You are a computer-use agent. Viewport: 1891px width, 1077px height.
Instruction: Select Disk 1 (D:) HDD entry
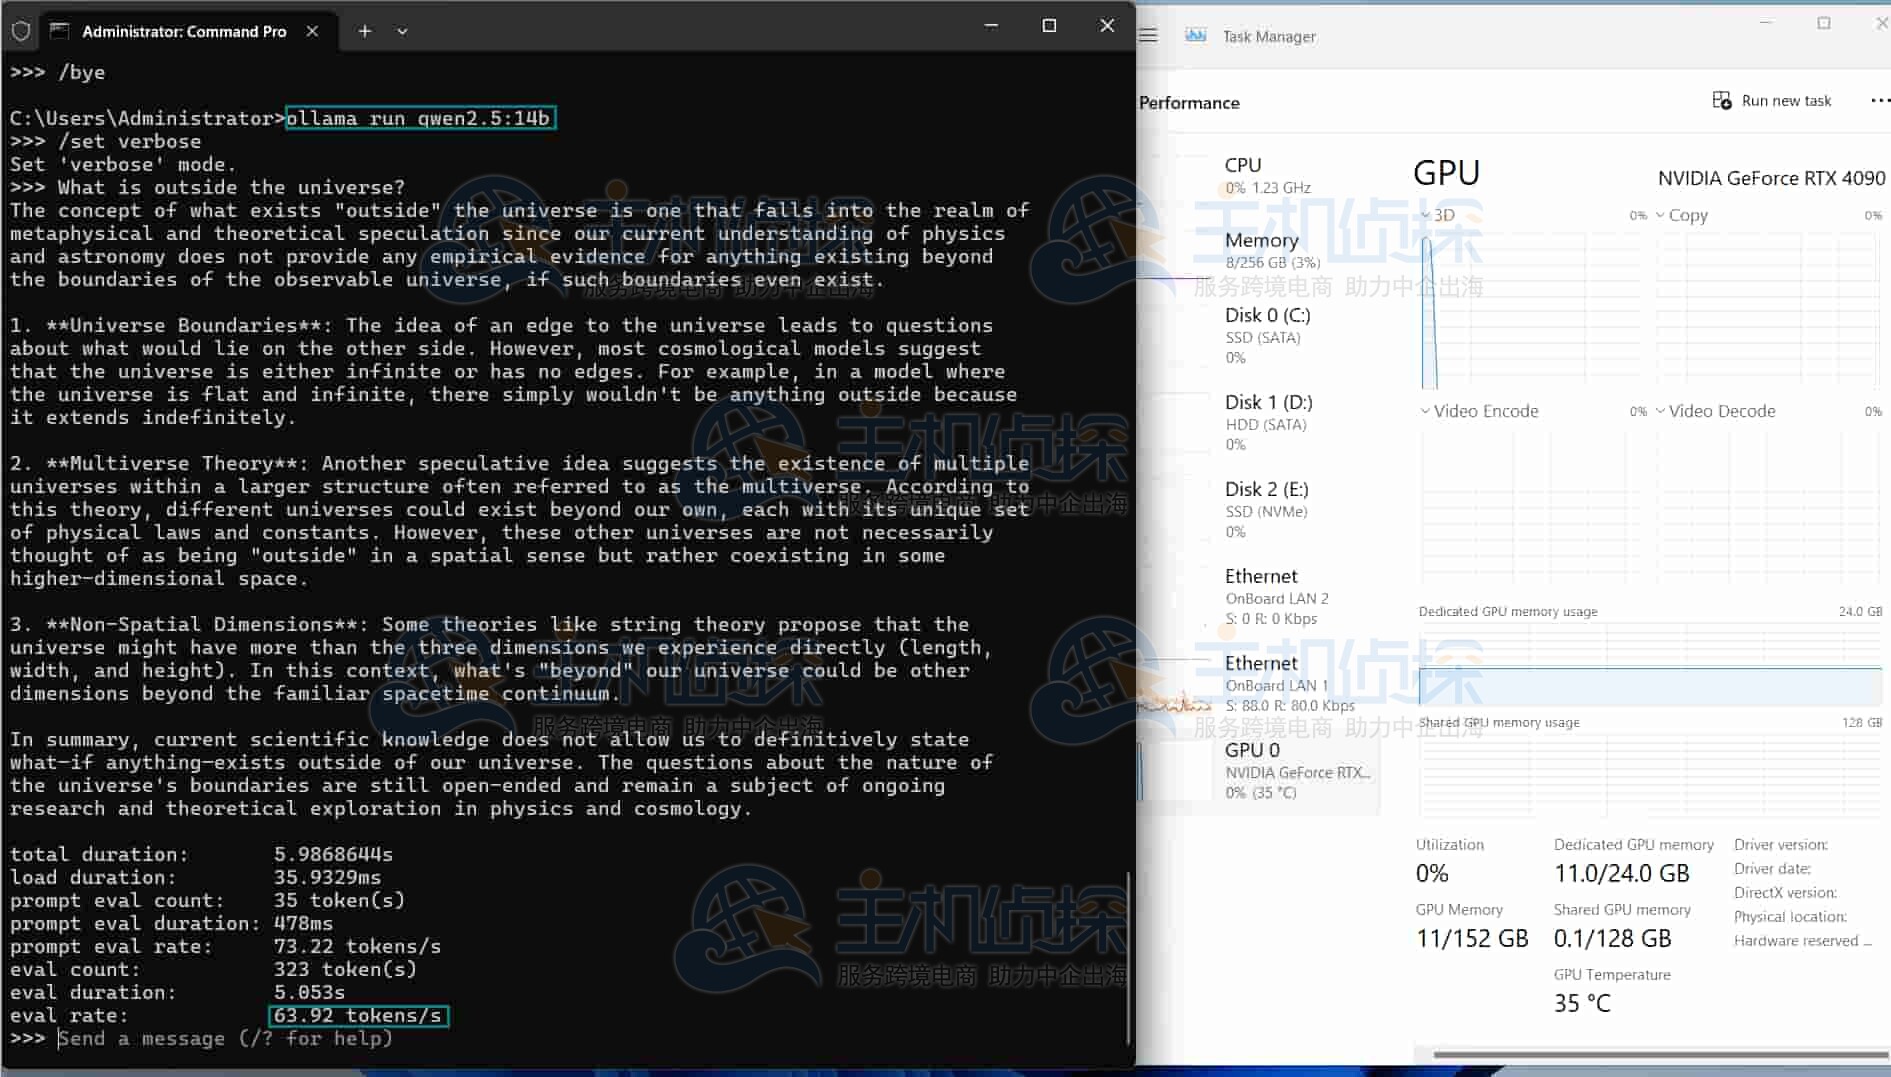coord(1265,422)
